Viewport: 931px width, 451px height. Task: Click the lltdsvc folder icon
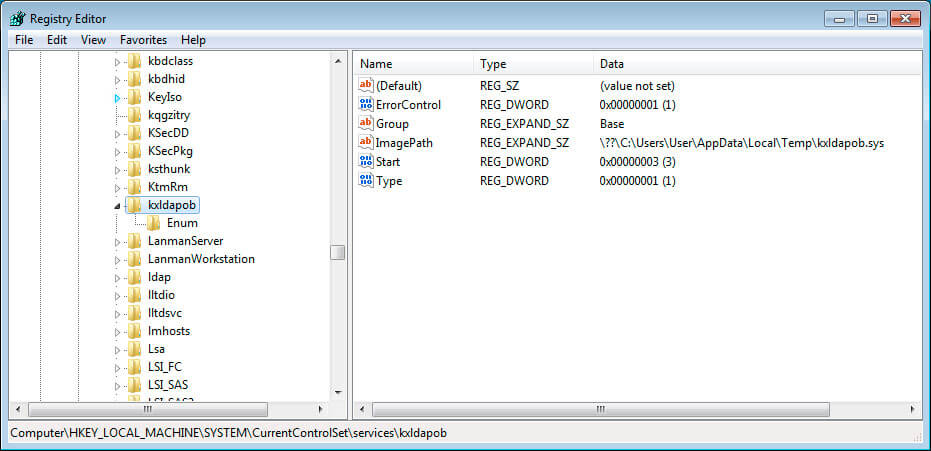coord(135,313)
